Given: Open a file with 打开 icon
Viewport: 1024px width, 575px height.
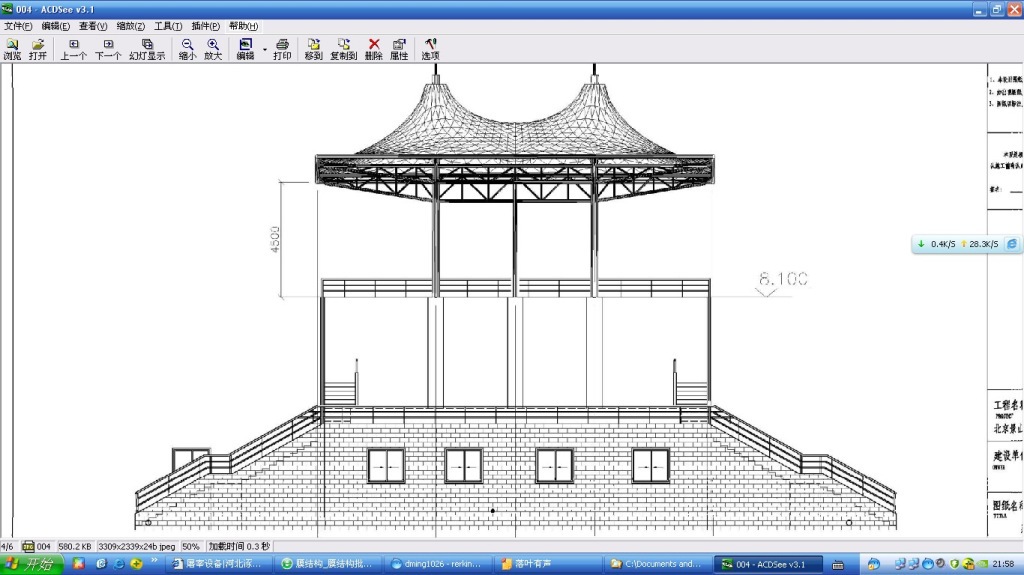Looking at the screenshot, I should coord(38,49).
